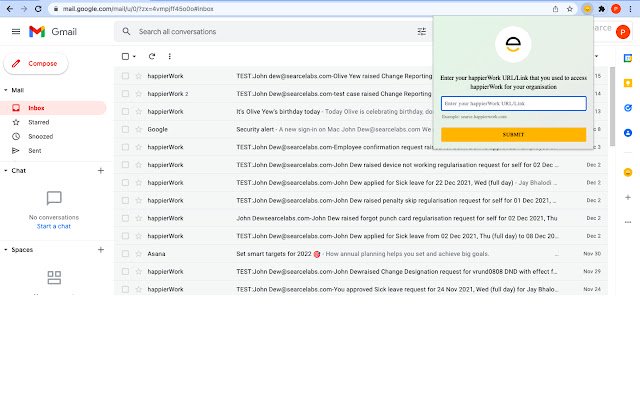Refresh the inbox list
The height and width of the screenshot is (400, 640).
click(x=152, y=56)
